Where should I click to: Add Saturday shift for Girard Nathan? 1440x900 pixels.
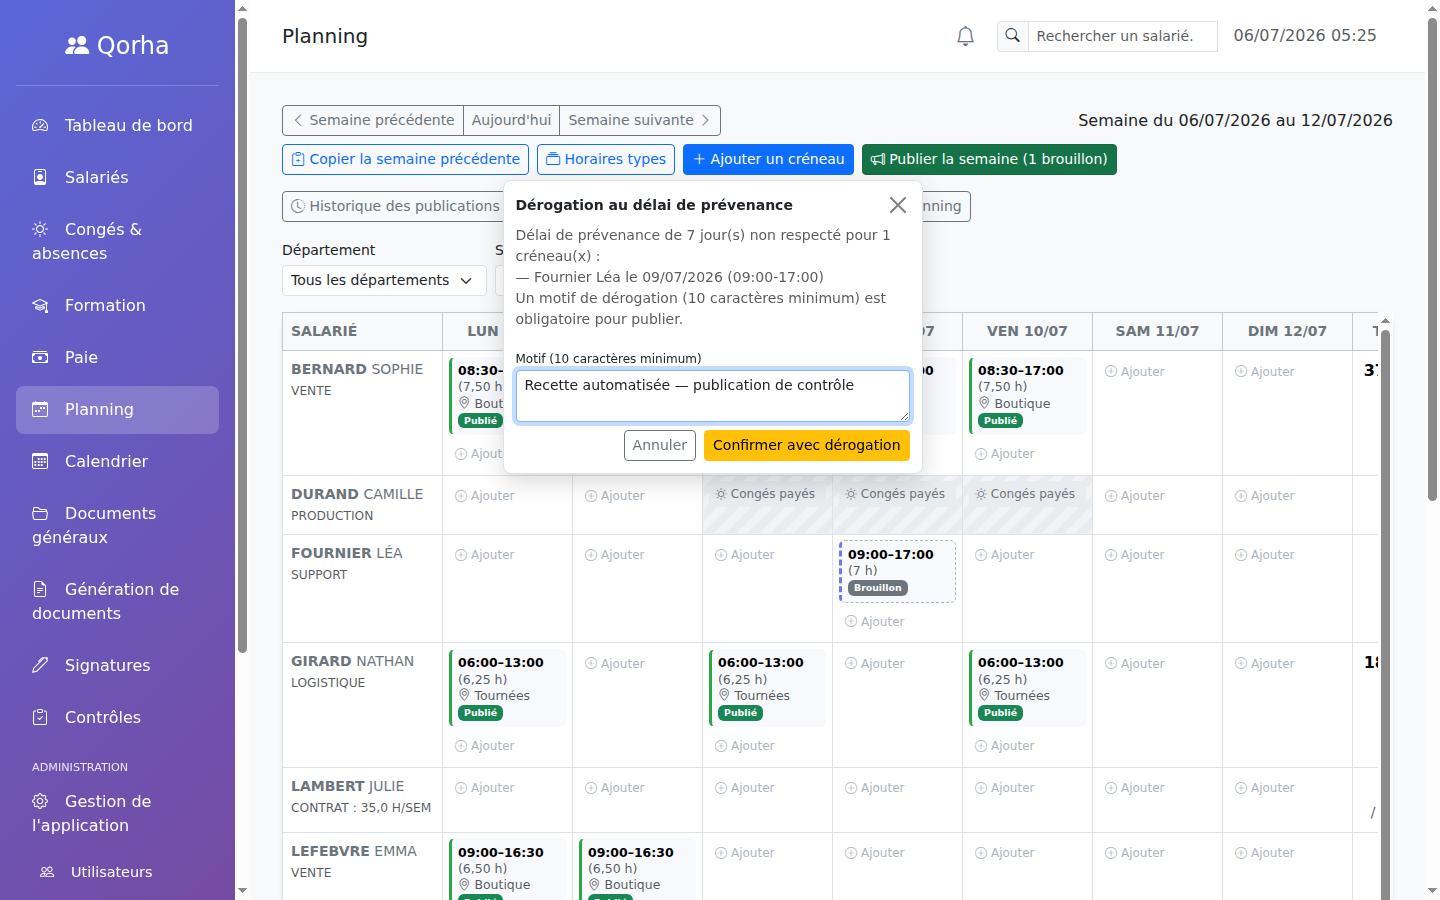click(1135, 664)
